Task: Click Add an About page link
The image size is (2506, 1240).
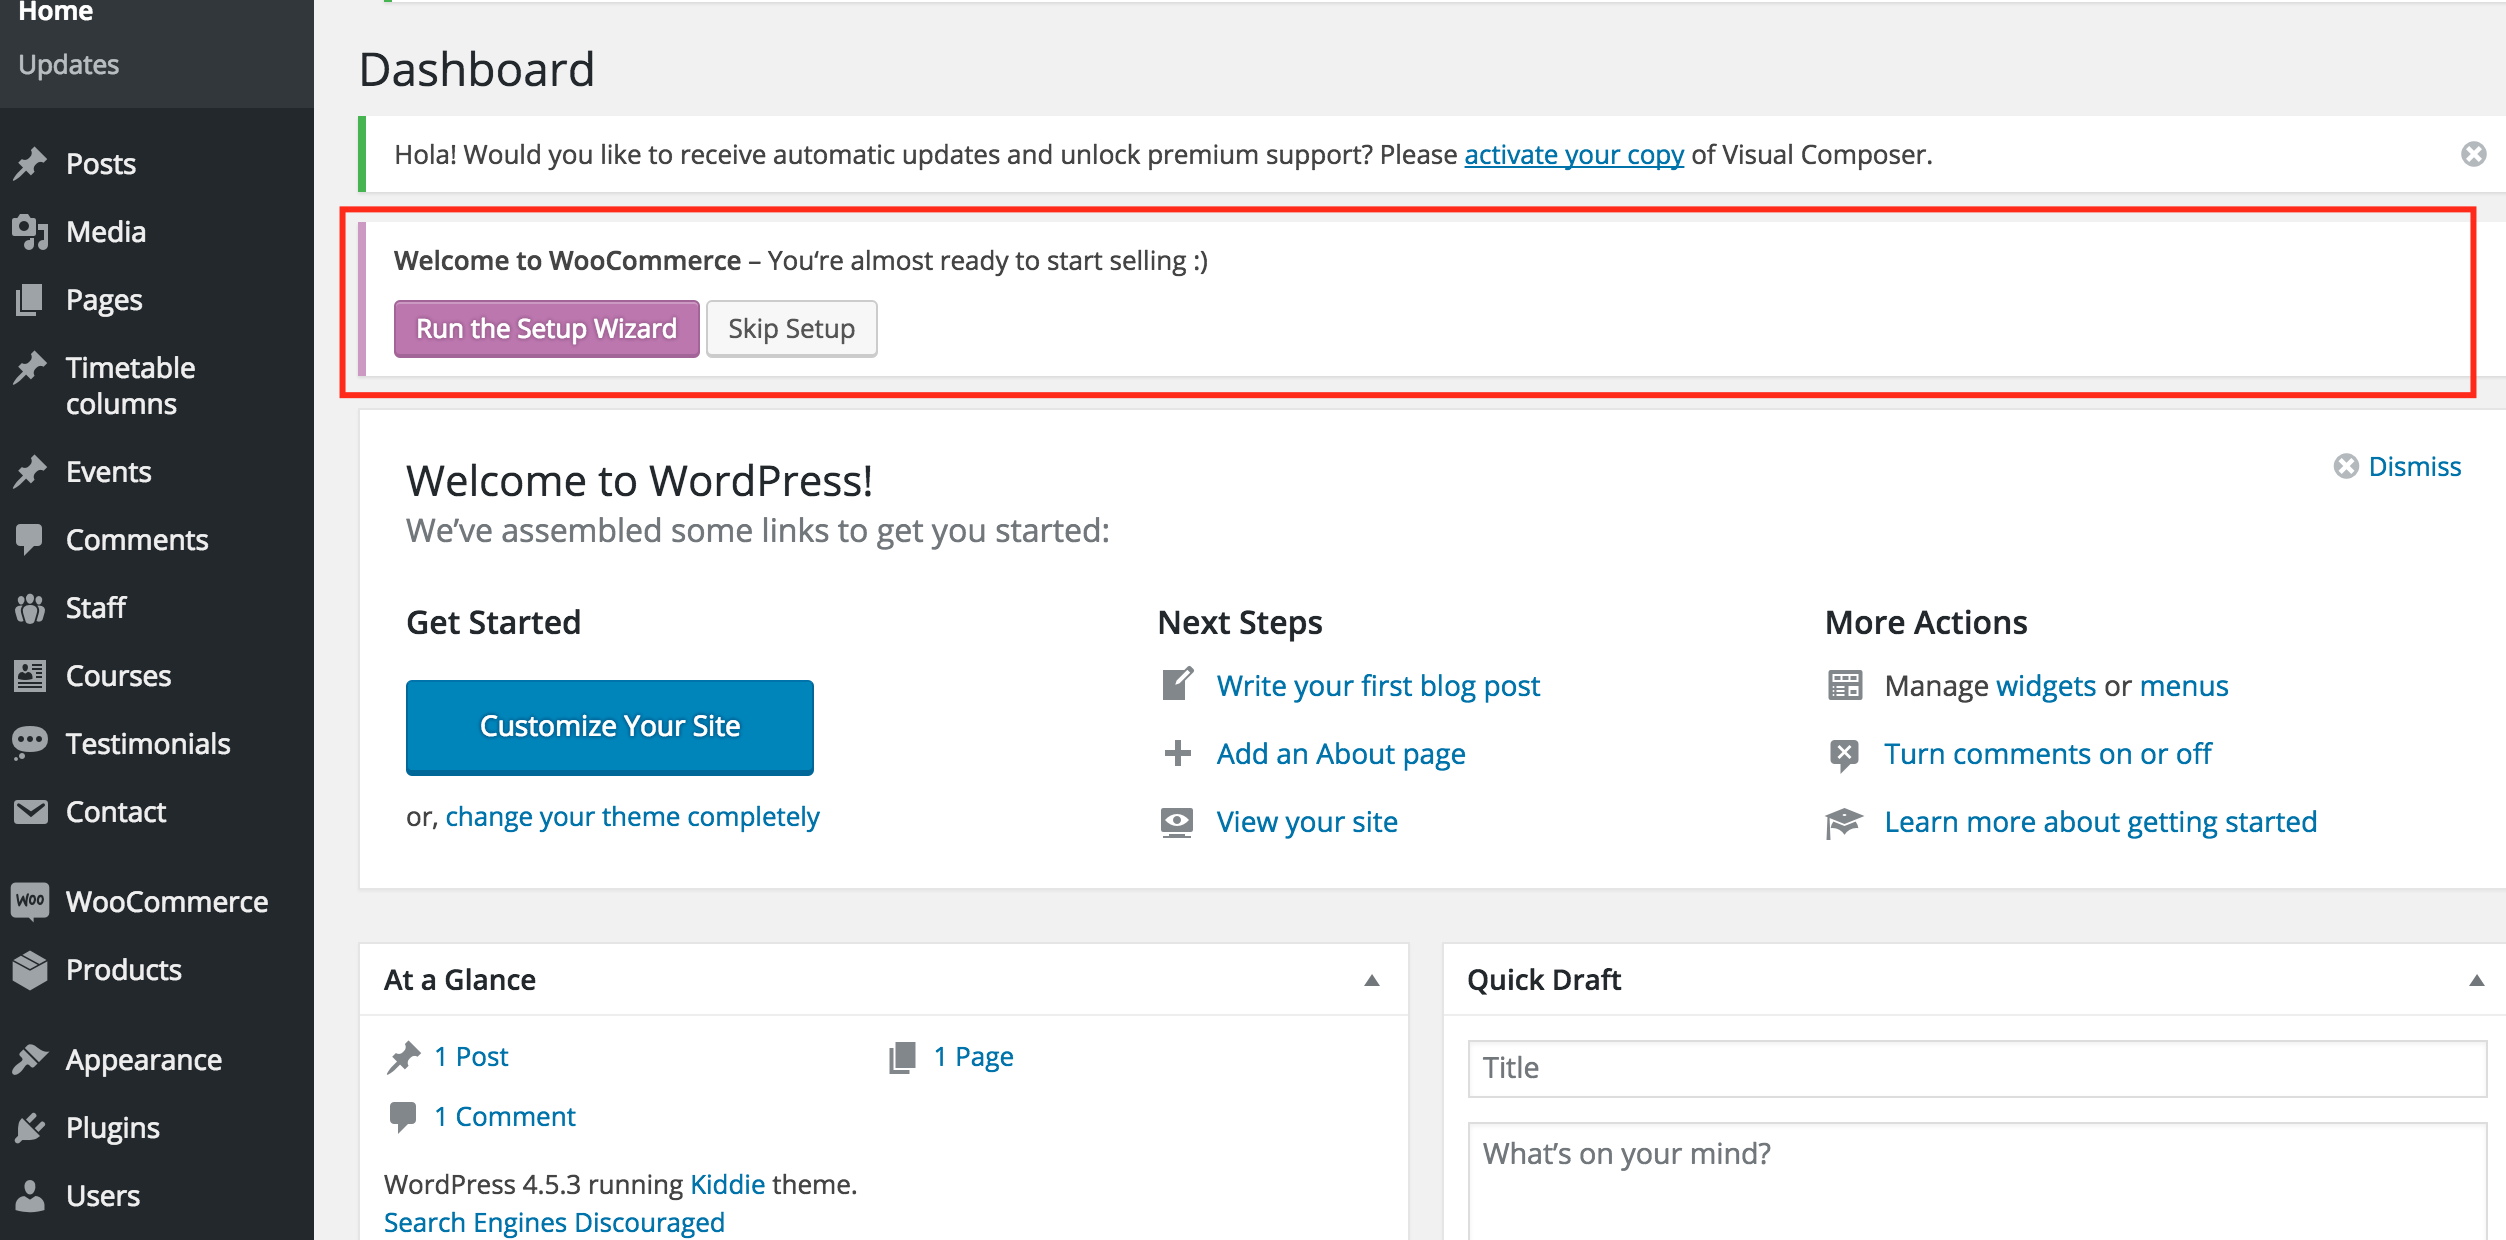Action: [1341, 755]
